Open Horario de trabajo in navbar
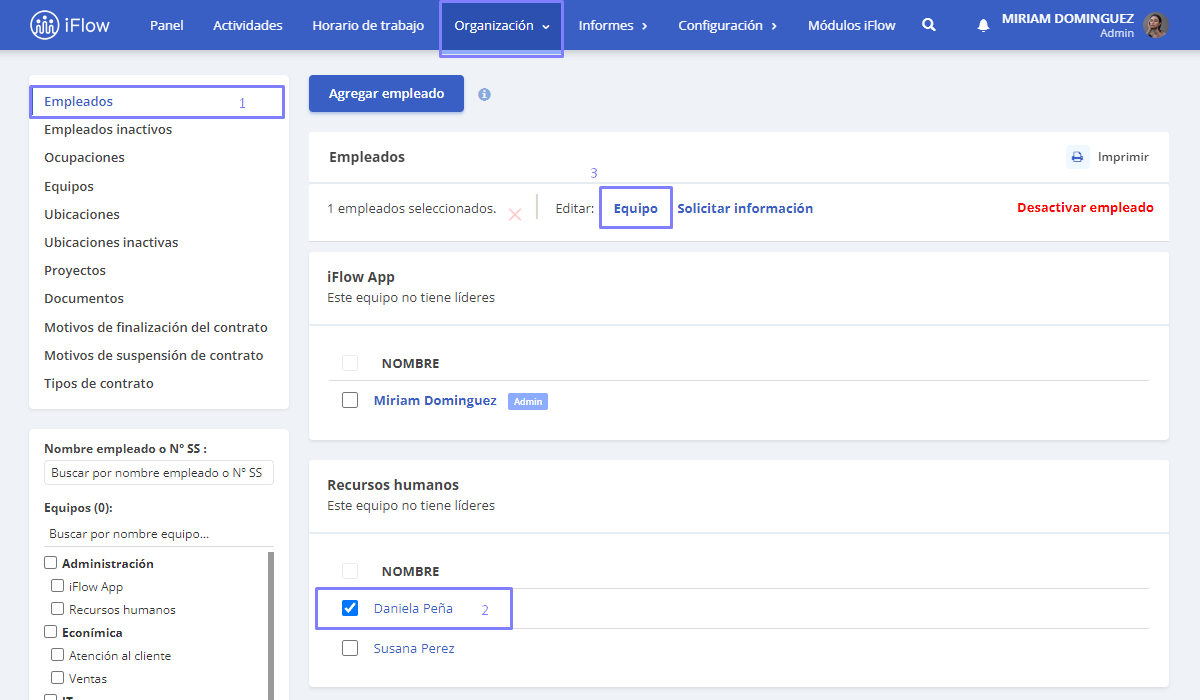This screenshot has width=1200, height=700. coord(368,26)
